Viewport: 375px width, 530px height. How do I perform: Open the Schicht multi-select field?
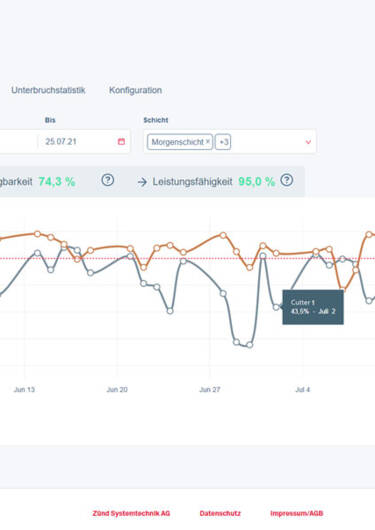tap(230, 142)
